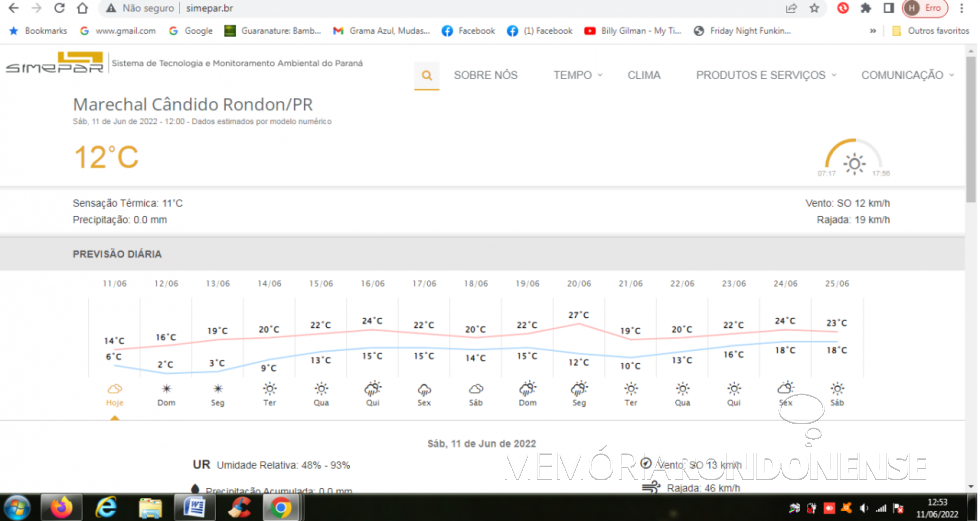Open the browser home page icon

82,8
